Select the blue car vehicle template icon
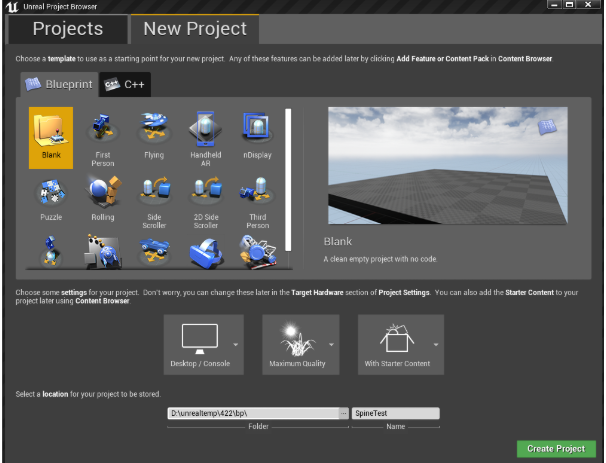Screen dimensions: 606x463 154,251
